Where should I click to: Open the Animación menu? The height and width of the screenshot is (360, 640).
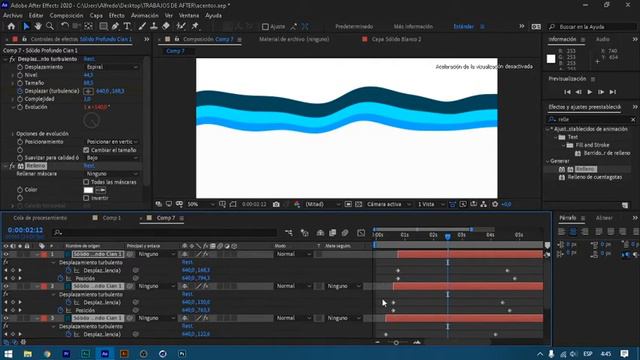(144, 16)
